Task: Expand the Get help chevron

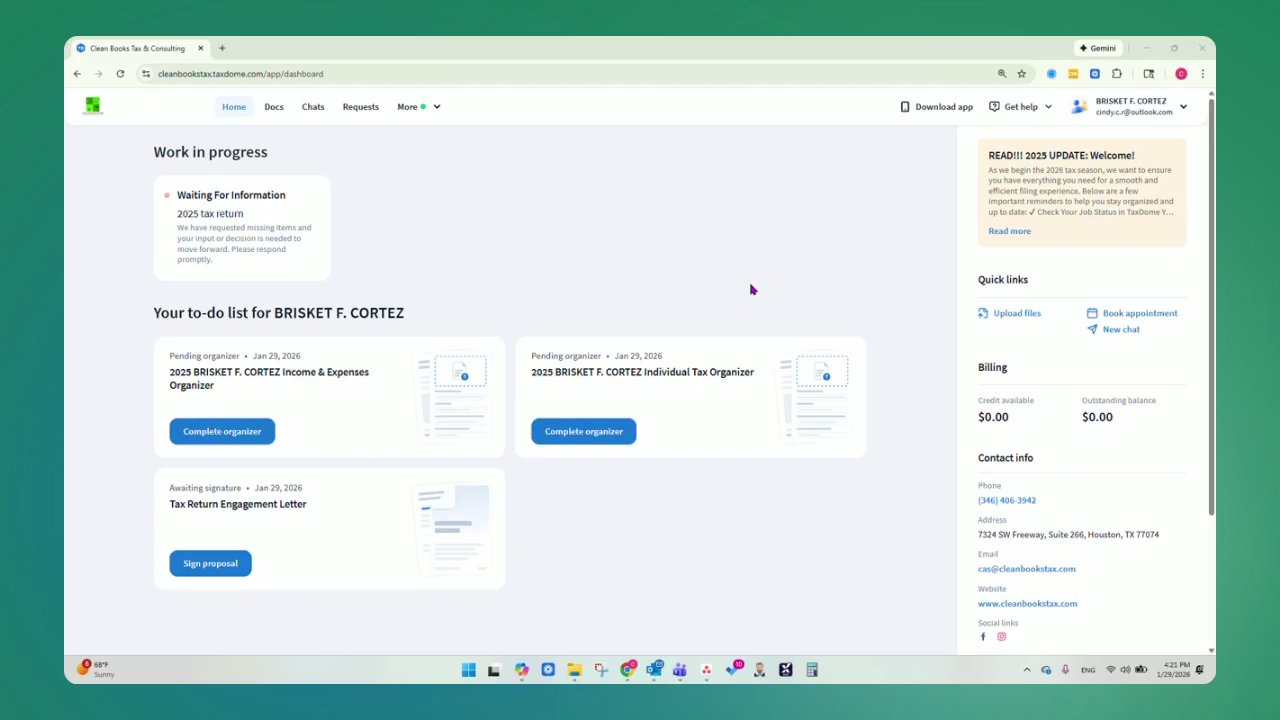Action: coord(1048,107)
